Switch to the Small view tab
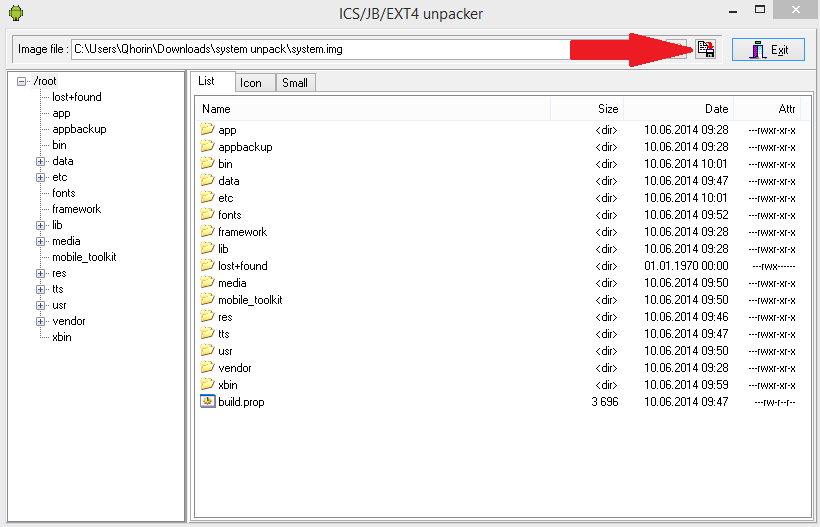 tap(294, 83)
